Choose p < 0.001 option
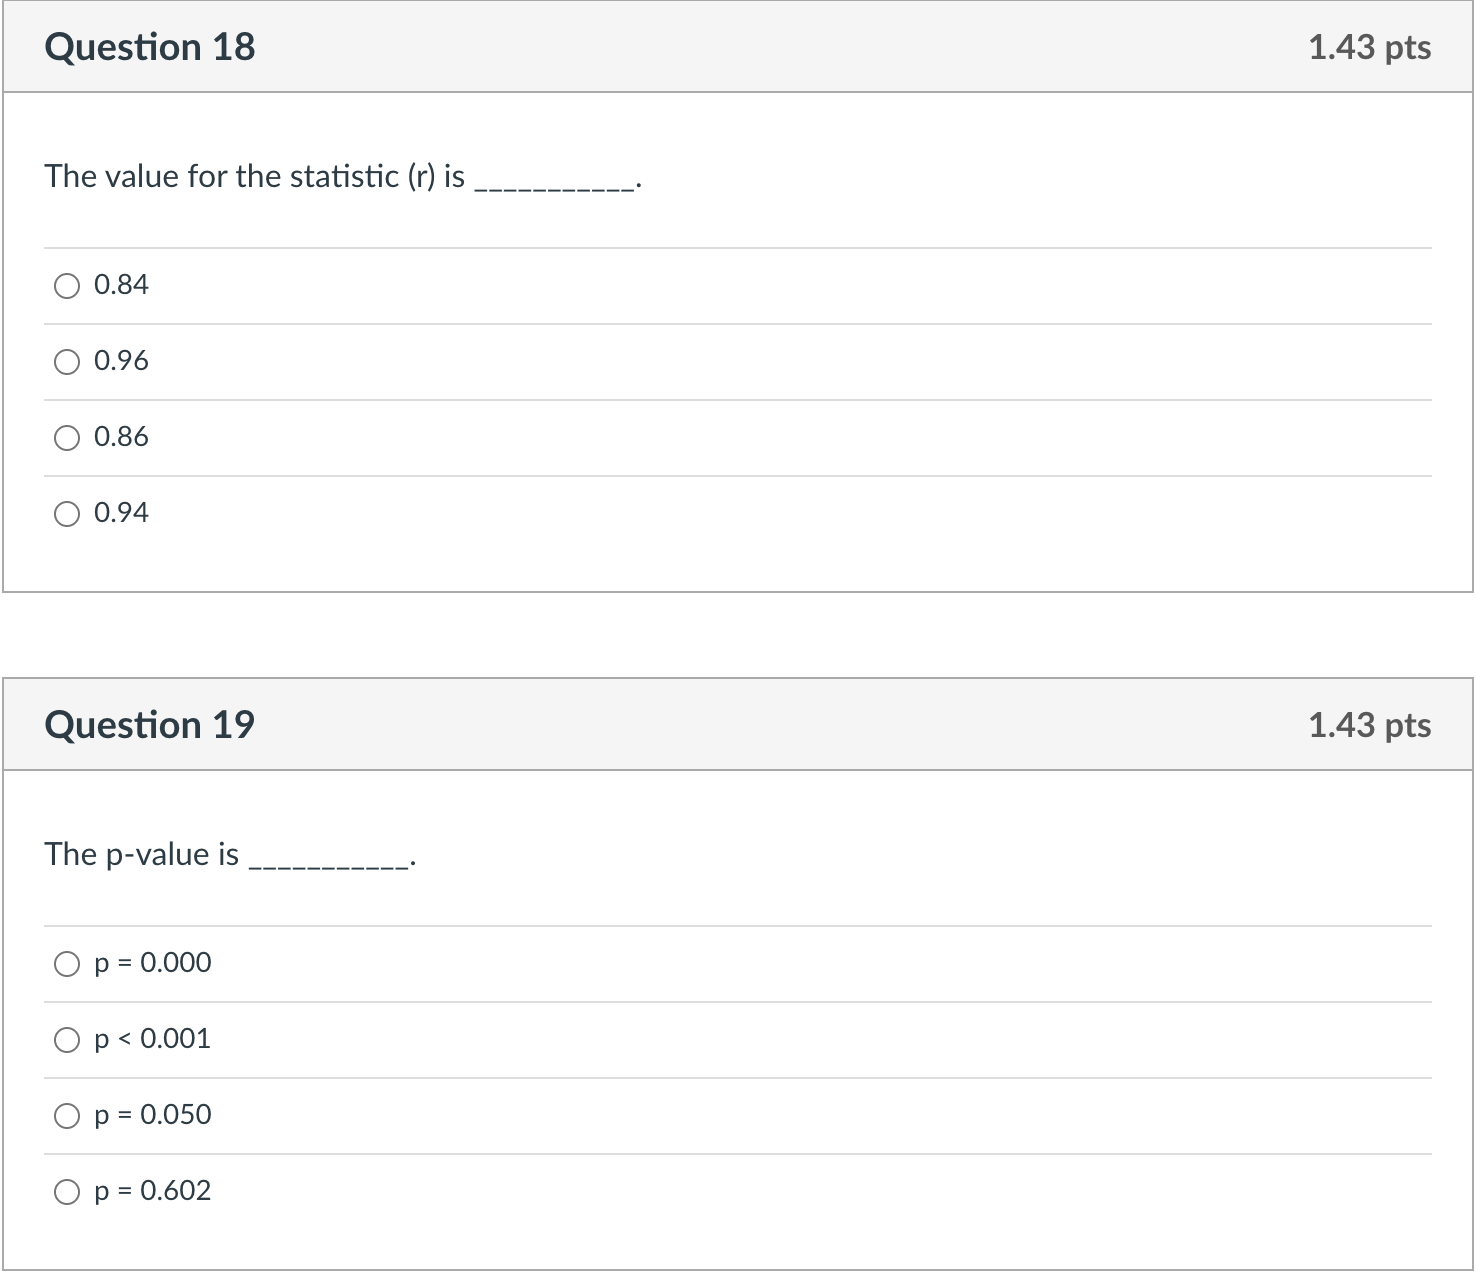This screenshot has height=1276, width=1476. (67, 1040)
